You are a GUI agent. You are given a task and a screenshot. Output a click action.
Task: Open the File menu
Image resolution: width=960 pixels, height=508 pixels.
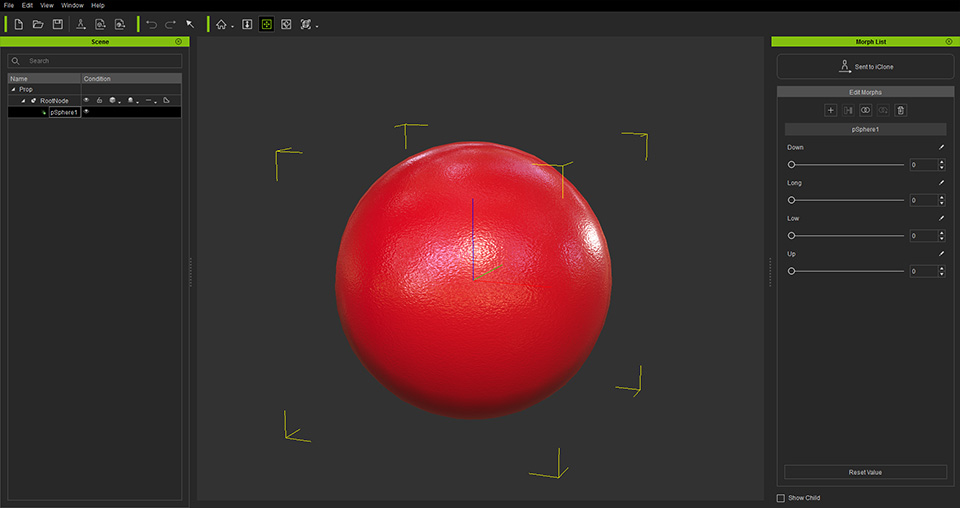pos(9,5)
